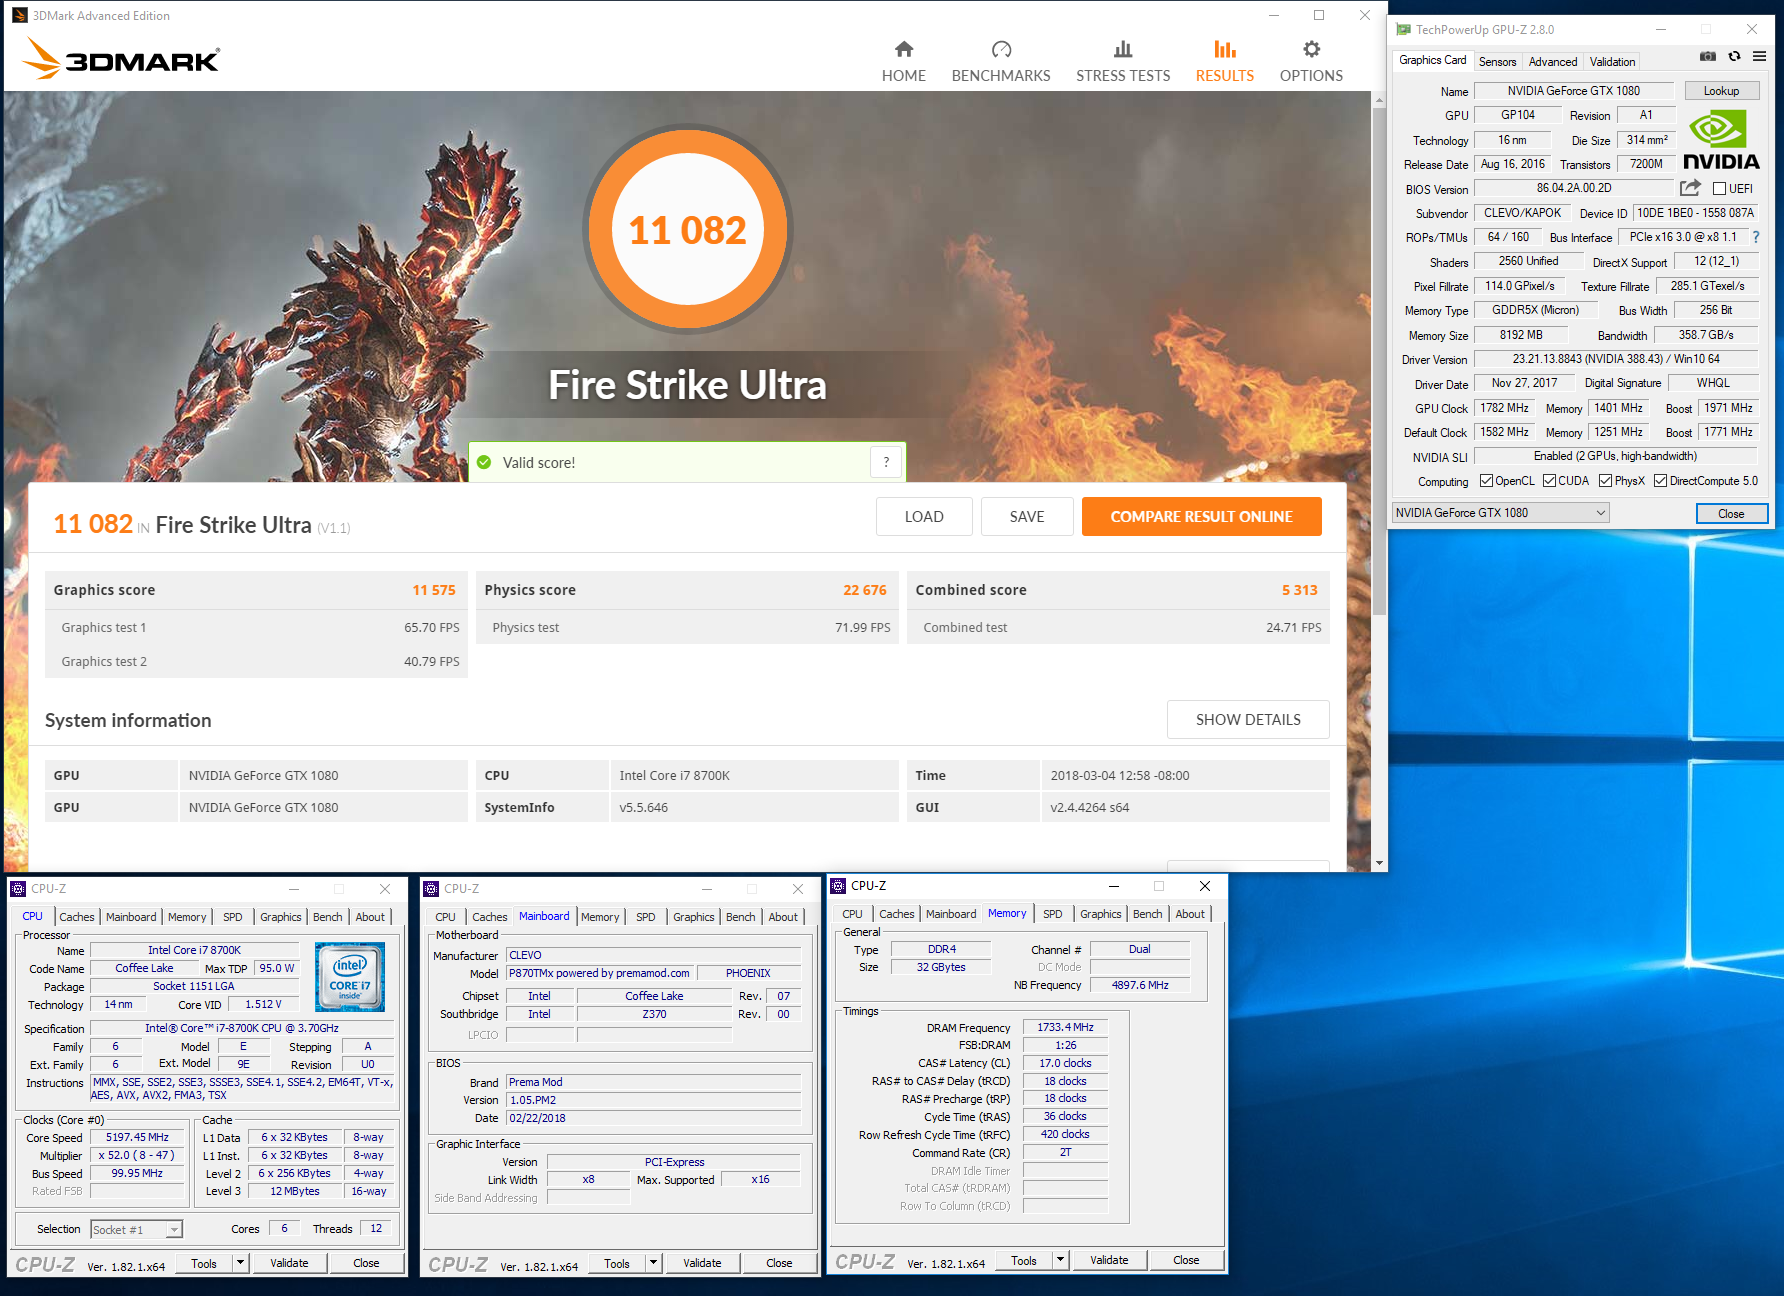Toggle the PhysX checkbox

[1605, 481]
